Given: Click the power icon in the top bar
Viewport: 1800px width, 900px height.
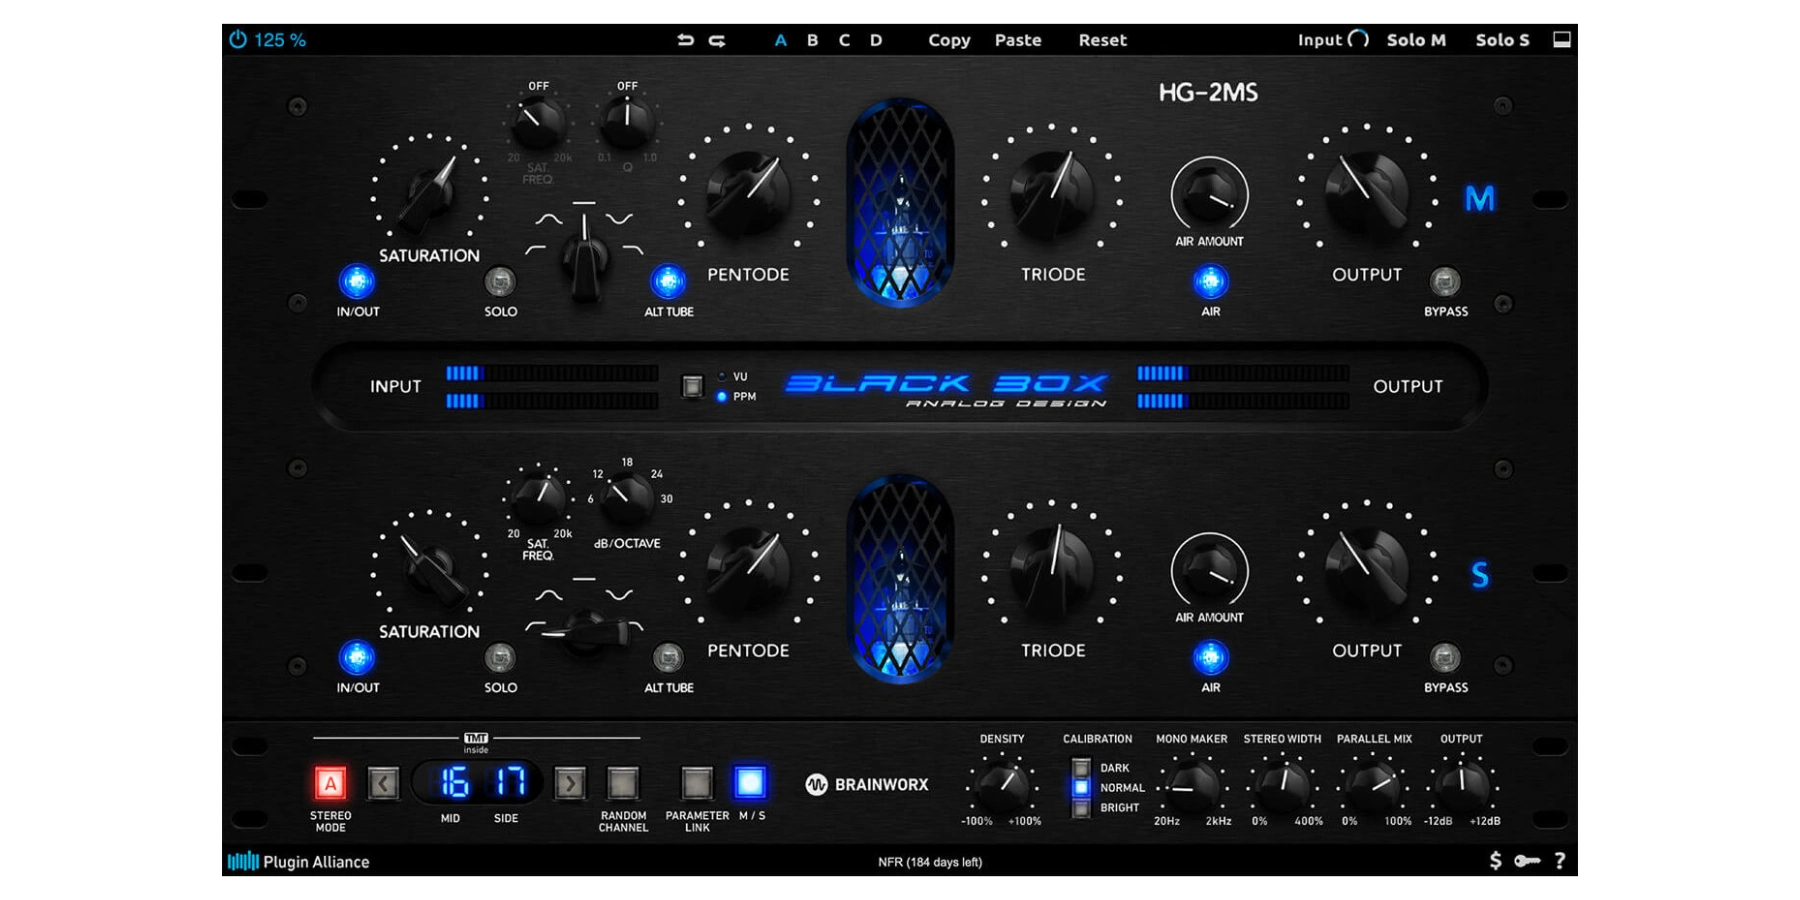Looking at the screenshot, I should pyautogui.click(x=237, y=40).
